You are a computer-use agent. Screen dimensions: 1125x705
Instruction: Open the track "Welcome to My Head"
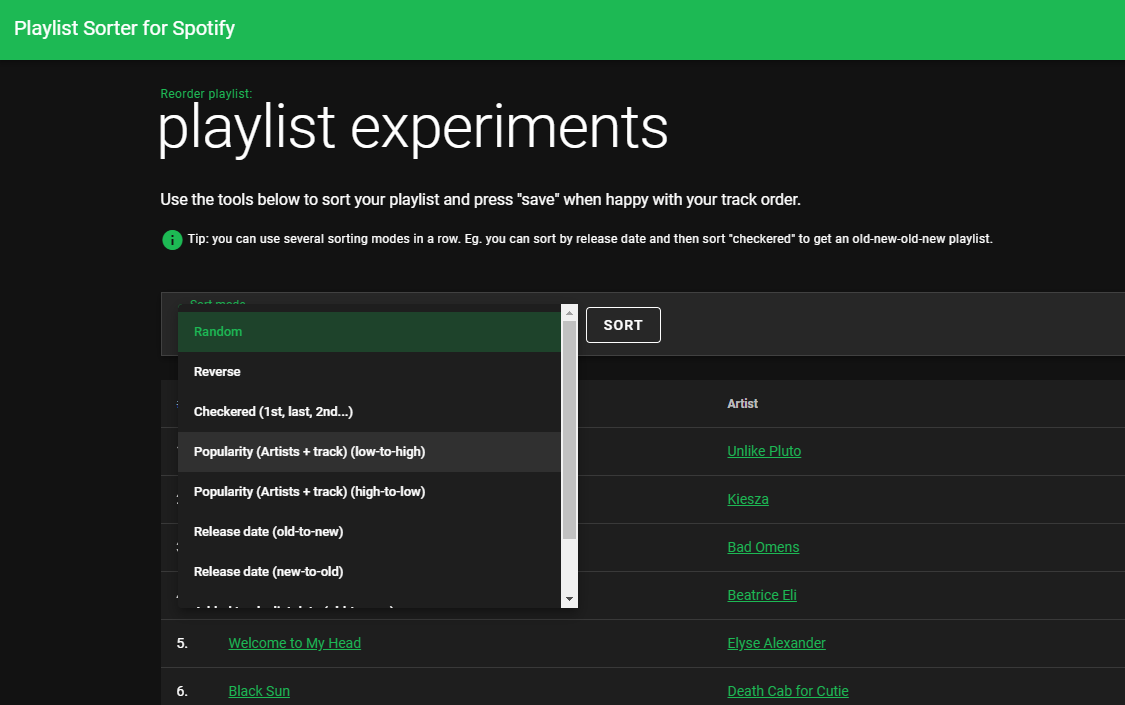coord(294,643)
